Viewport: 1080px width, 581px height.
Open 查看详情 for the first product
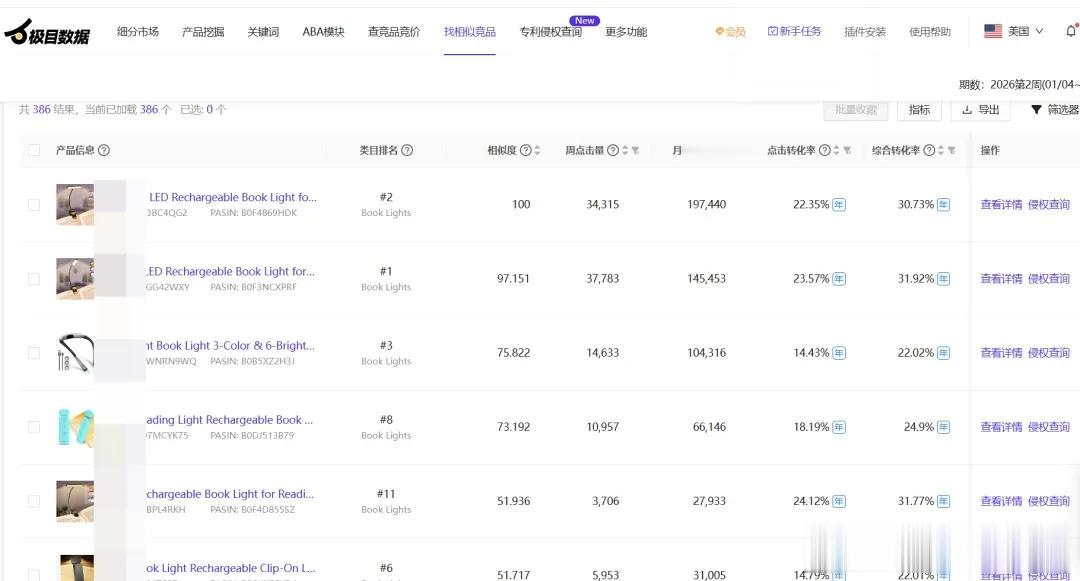(1001, 205)
